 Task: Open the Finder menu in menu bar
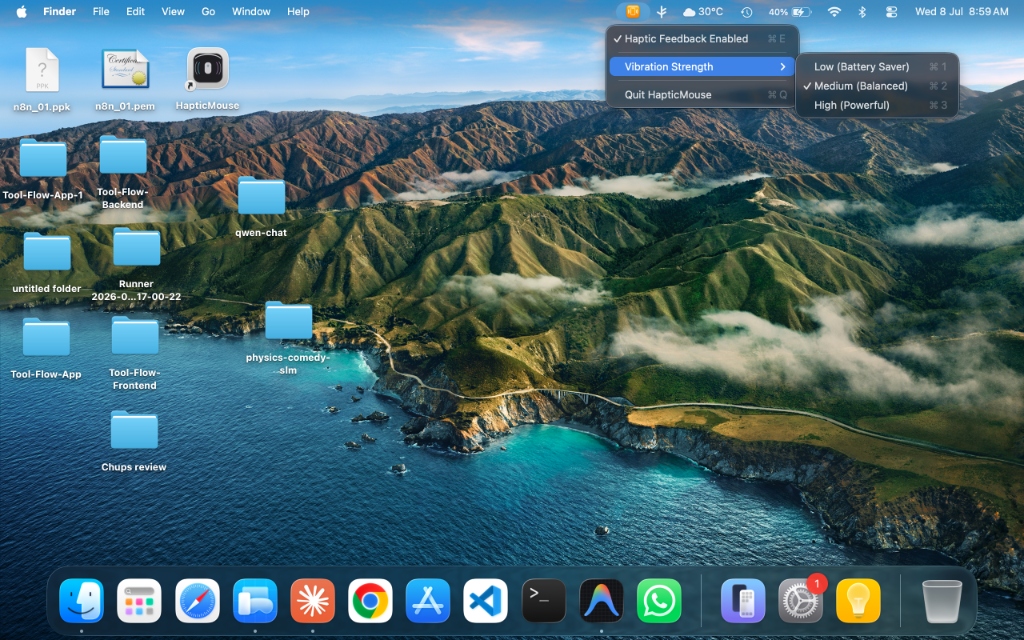tap(59, 12)
